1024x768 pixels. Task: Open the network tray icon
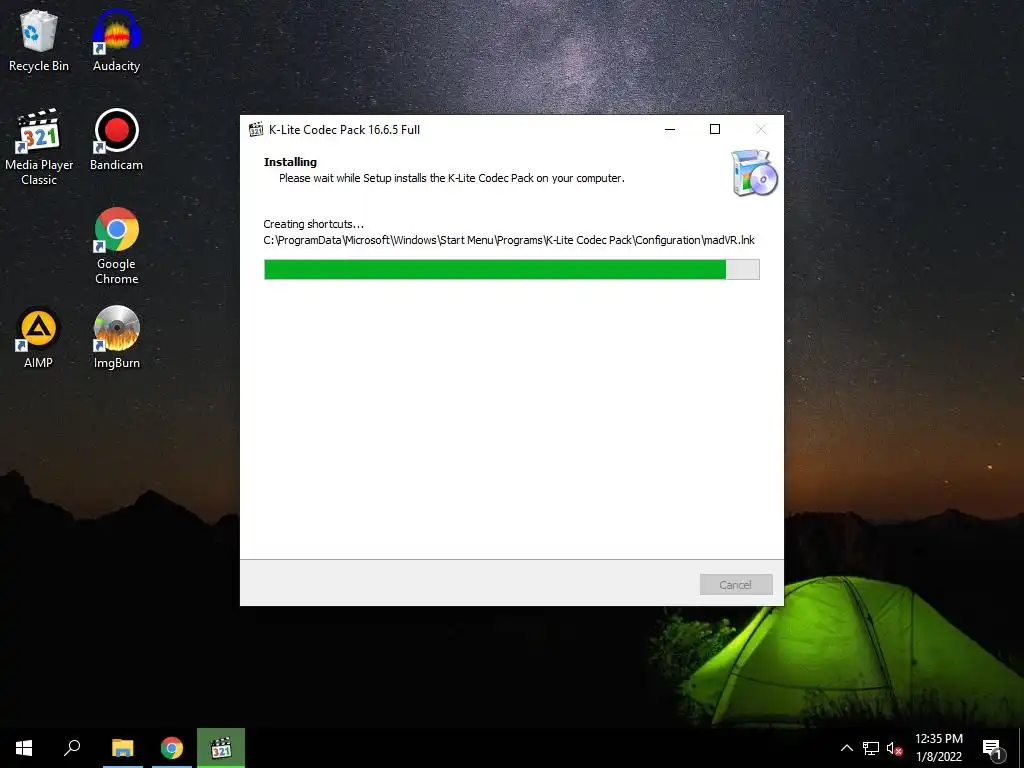pos(871,748)
